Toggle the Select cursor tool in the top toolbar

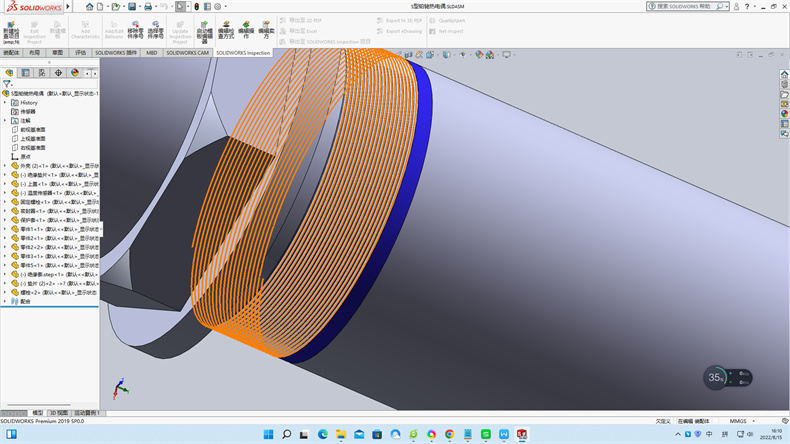click(x=180, y=6)
